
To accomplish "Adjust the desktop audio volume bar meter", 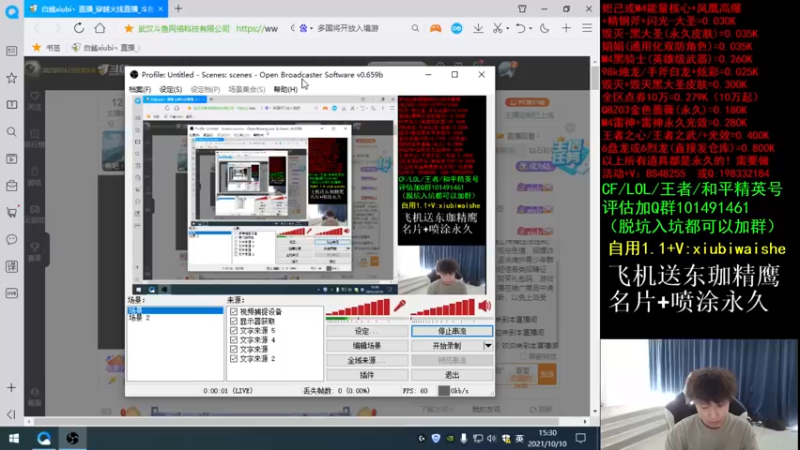I will pyautogui.click(x=443, y=307).
